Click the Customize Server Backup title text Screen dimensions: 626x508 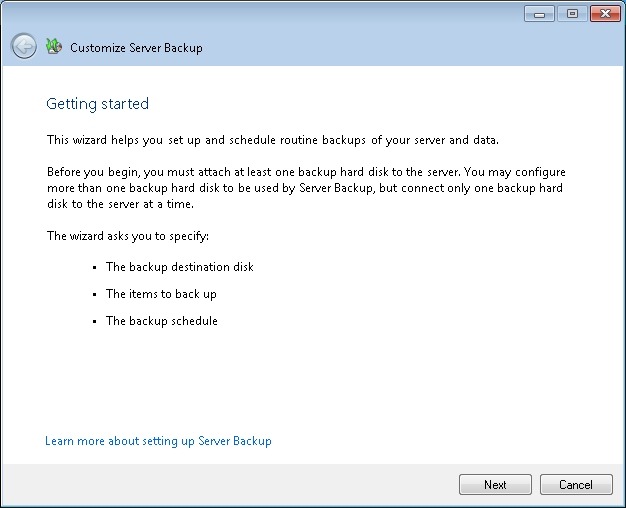136,47
